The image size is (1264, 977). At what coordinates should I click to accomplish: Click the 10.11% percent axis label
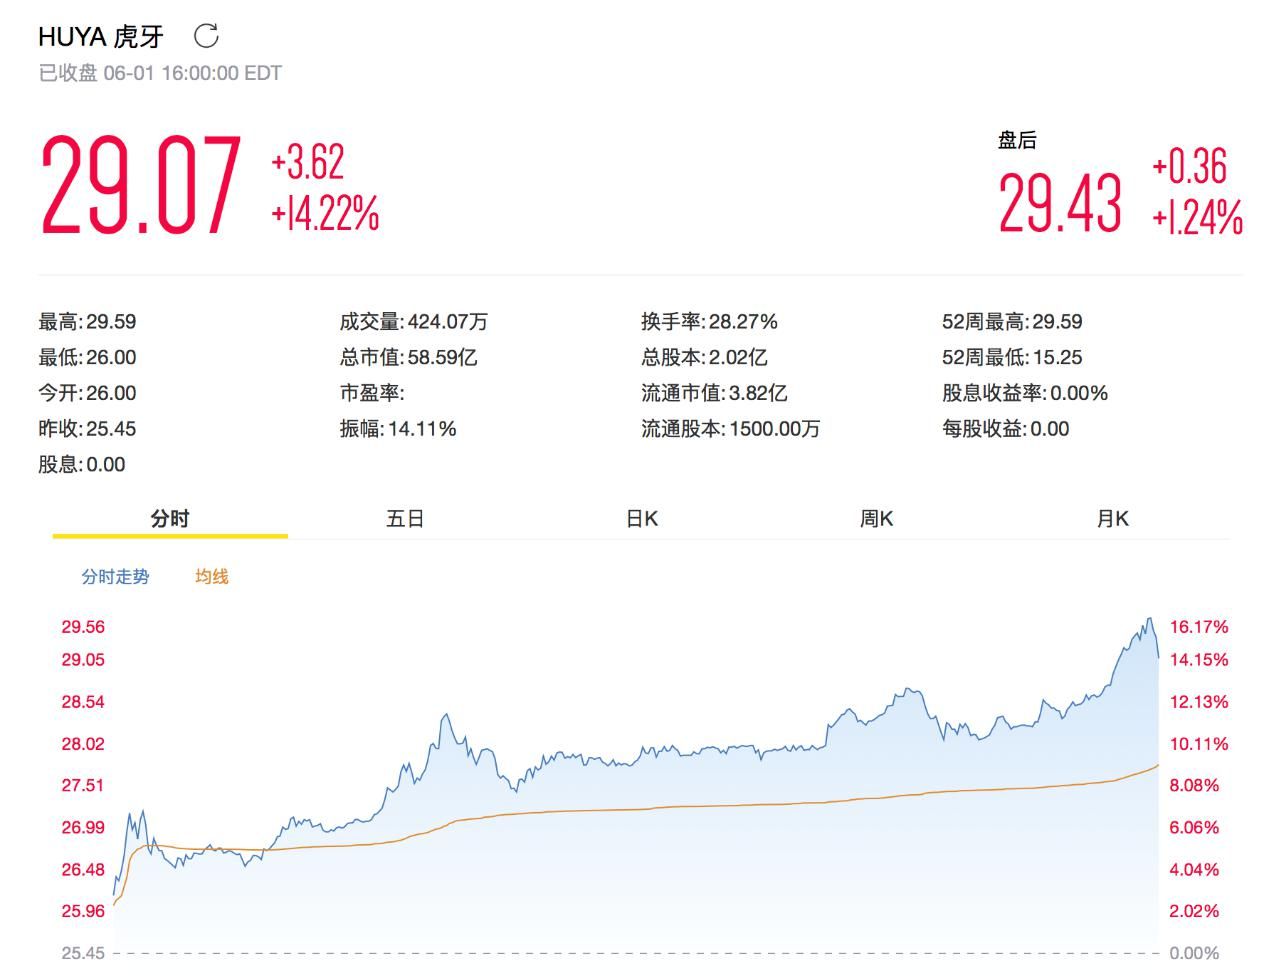pos(1199,744)
